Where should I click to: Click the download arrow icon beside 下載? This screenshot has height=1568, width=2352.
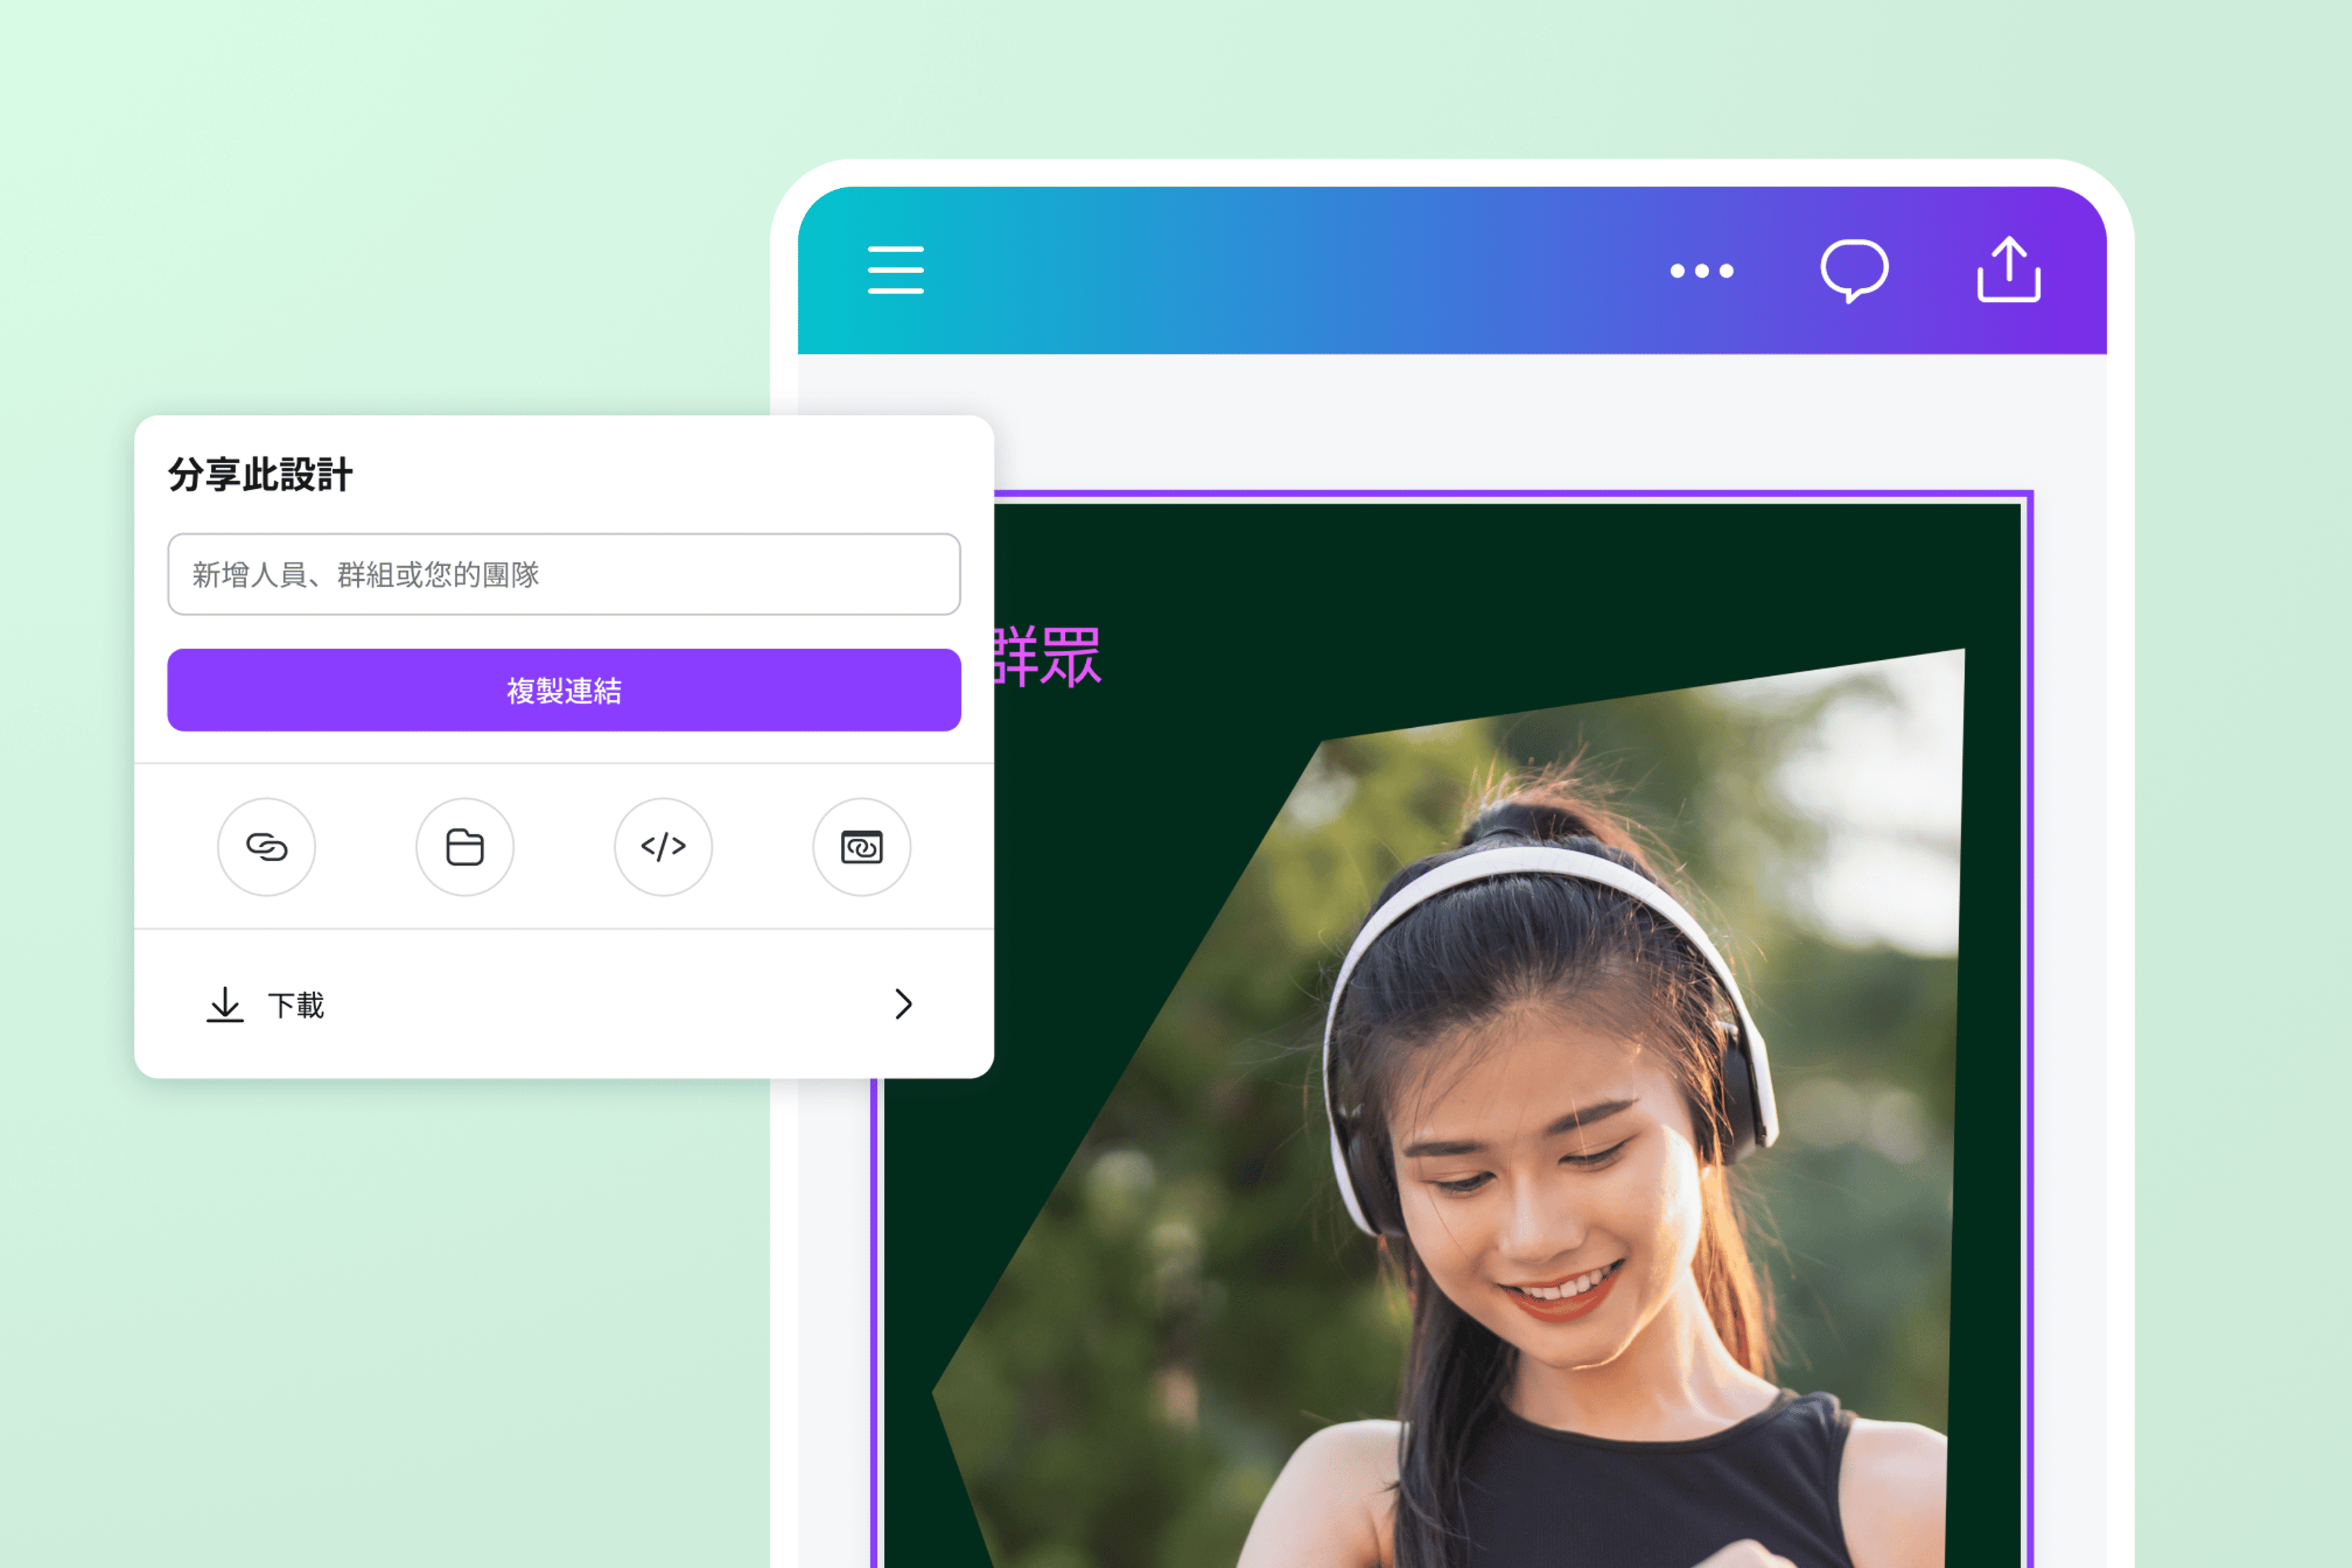point(225,1004)
